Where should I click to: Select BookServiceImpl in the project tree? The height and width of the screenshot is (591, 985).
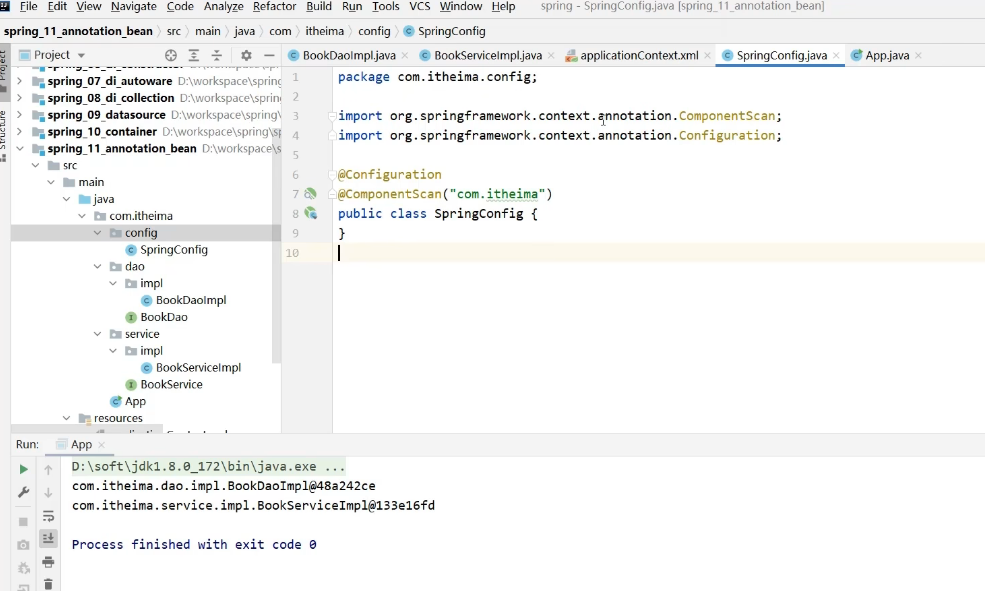[x=198, y=367]
